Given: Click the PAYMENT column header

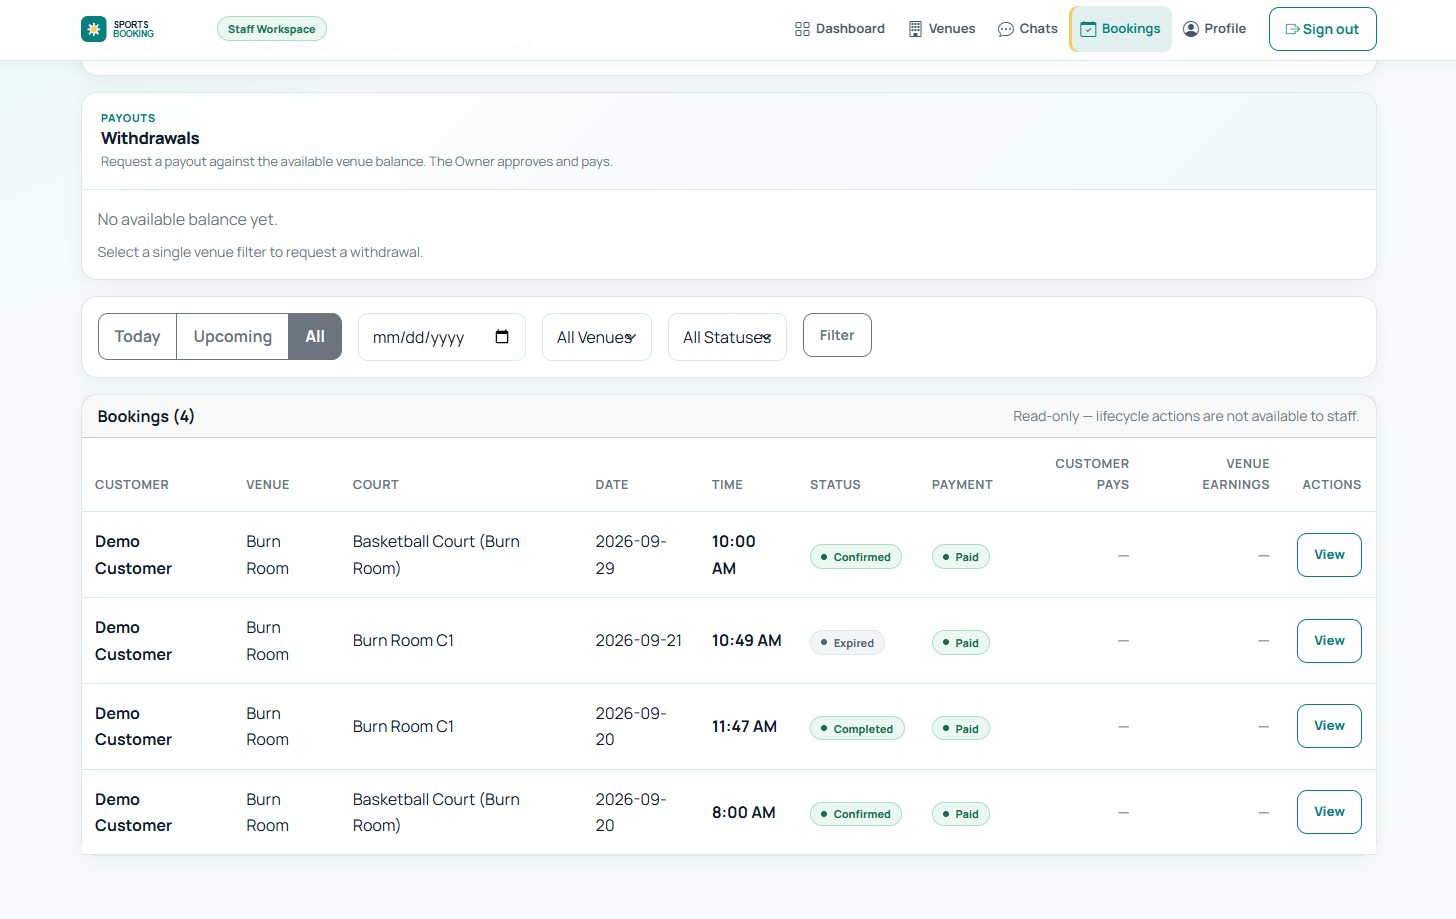Looking at the screenshot, I should [962, 485].
